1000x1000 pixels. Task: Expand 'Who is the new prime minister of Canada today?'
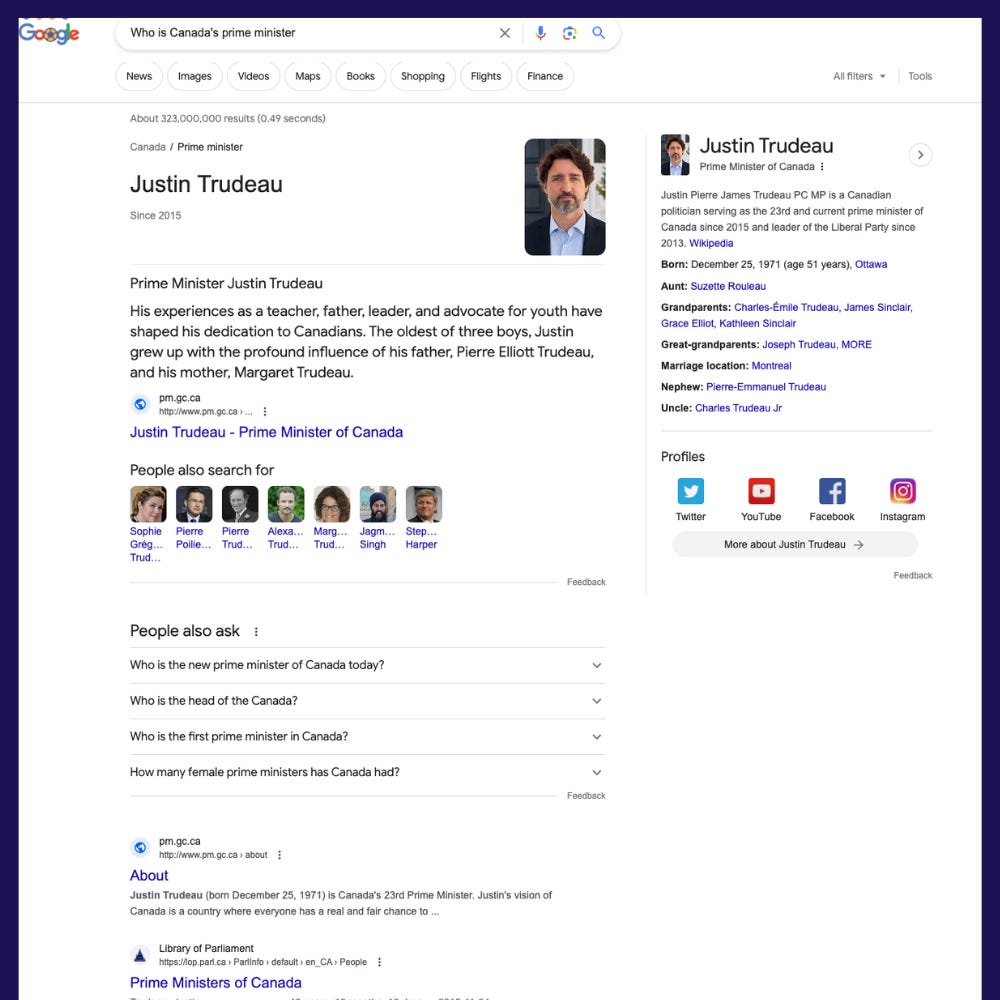pos(367,665)
